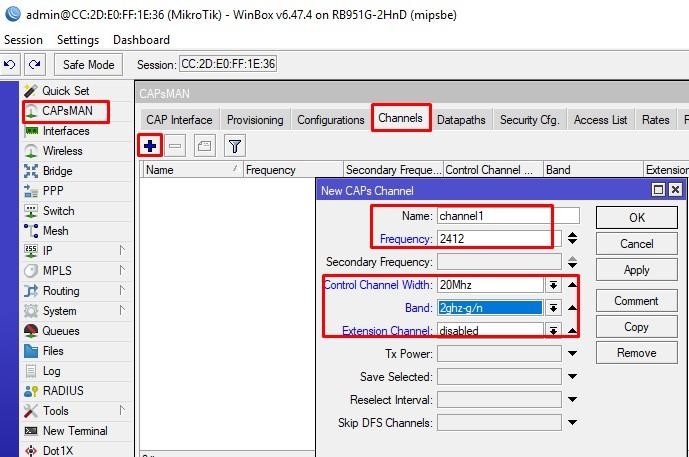The width and height of the screenshot is (689, 457).
Task: Click the Redo arrow icon
Action: [35, 65]
